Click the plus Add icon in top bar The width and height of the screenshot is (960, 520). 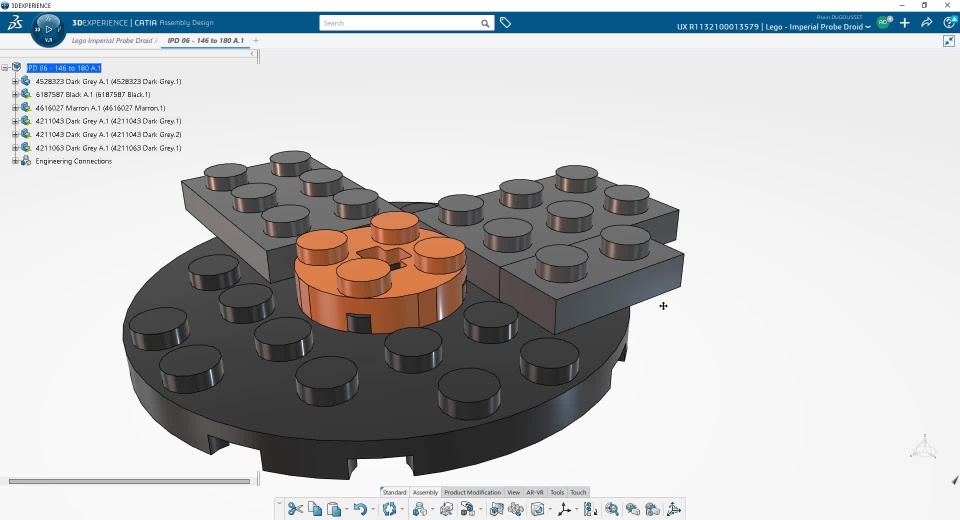click(x=905, y=23)
